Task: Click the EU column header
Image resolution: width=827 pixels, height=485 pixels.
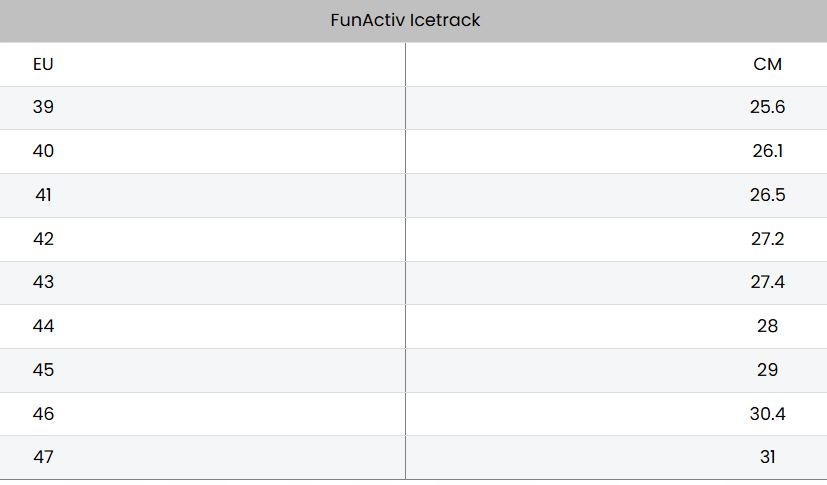Action: click(43, 64)
